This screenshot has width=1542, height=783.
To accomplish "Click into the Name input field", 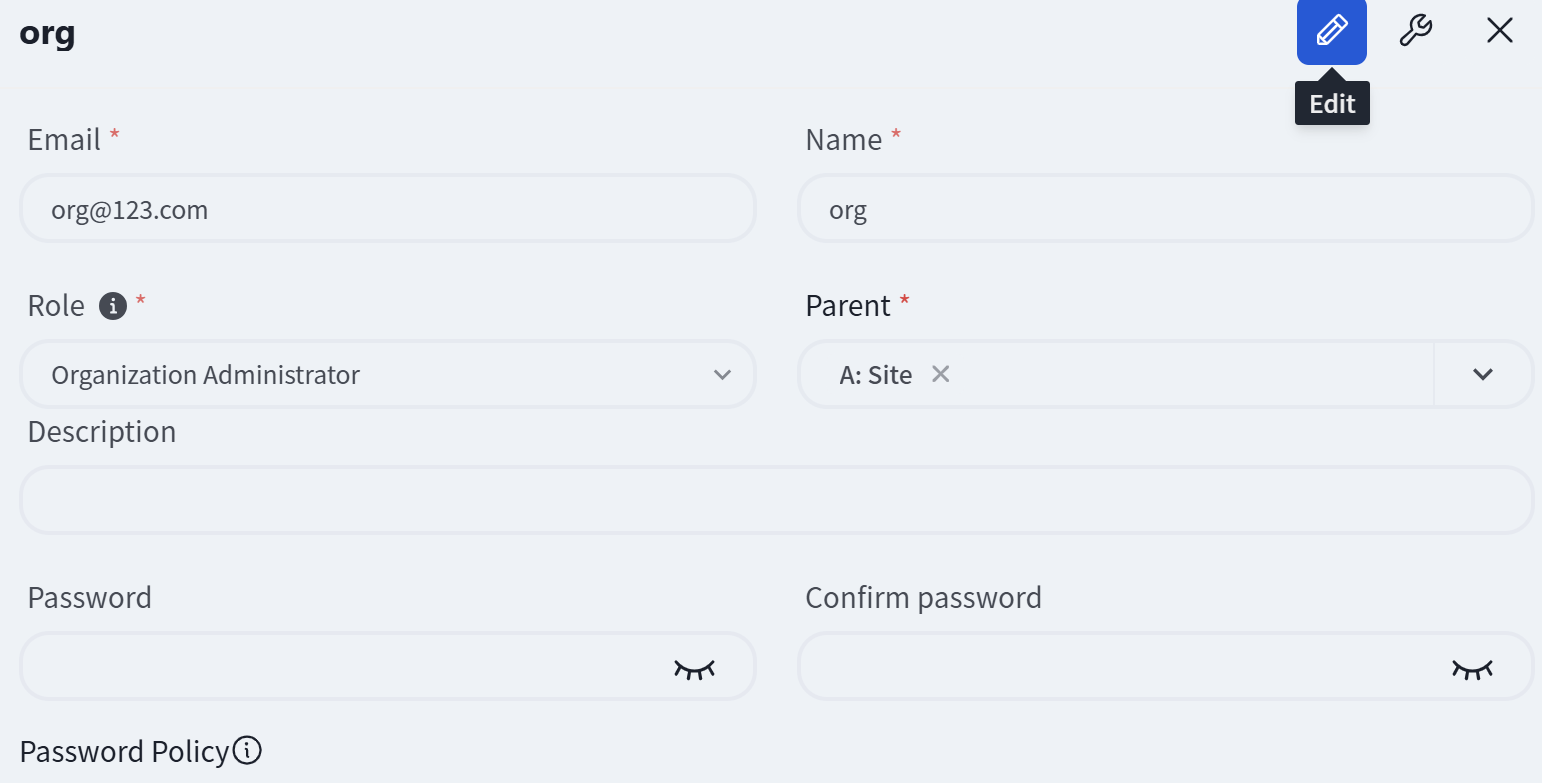I will (x=1165, y=209).
